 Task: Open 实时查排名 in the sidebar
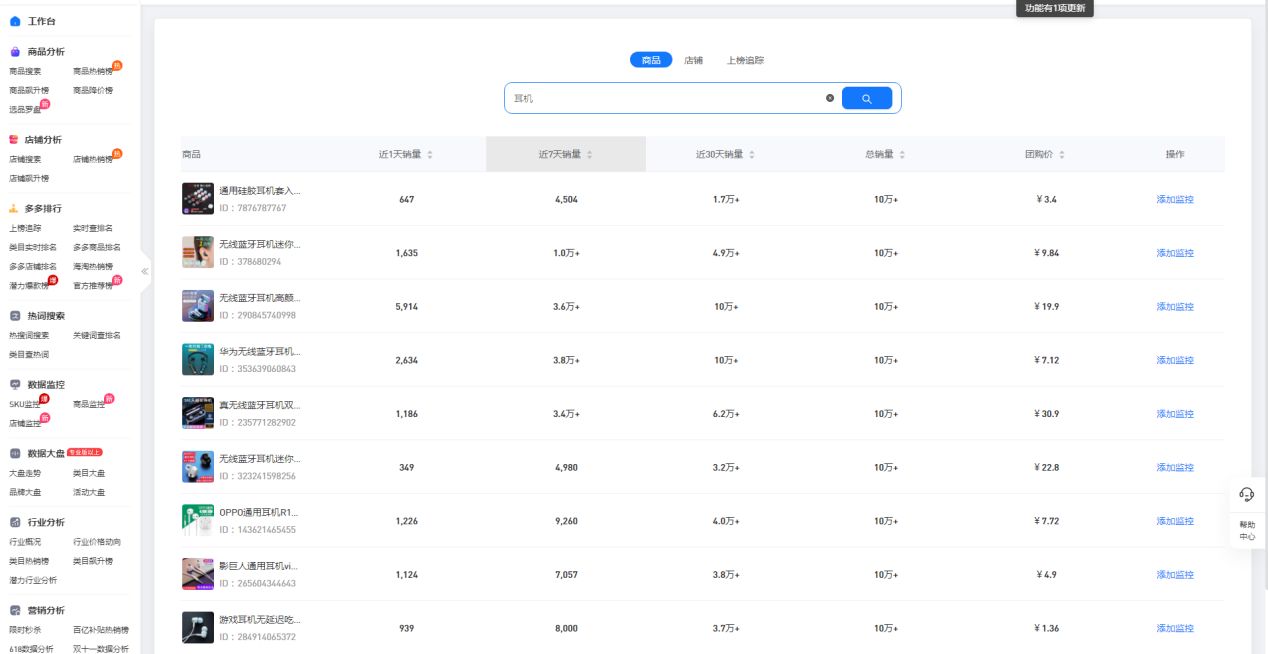coord(93,228)
